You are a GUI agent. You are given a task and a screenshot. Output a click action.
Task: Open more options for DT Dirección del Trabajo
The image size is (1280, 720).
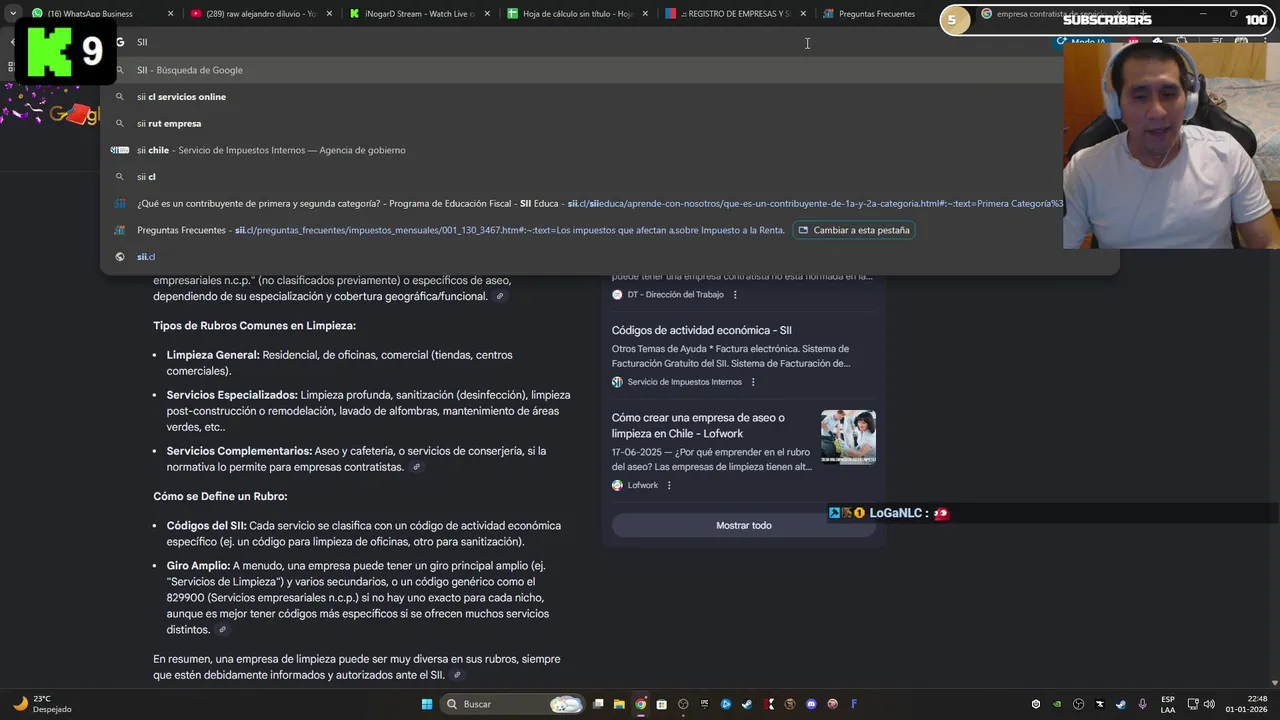click(x=735, y=295)
